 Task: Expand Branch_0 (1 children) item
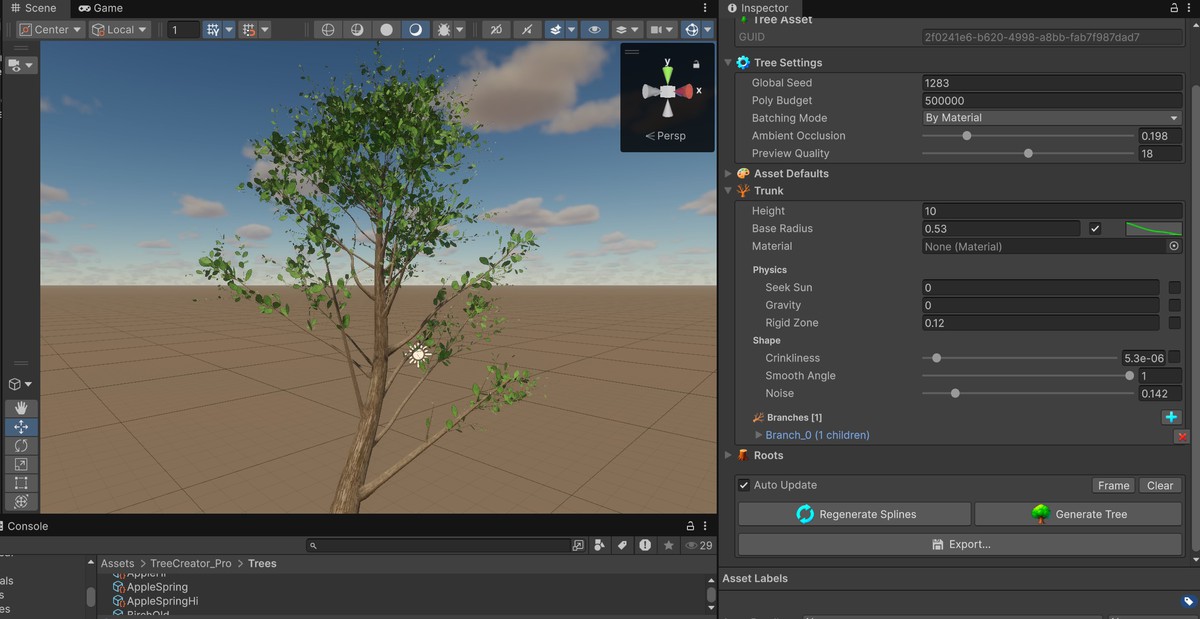click(759, 436)
